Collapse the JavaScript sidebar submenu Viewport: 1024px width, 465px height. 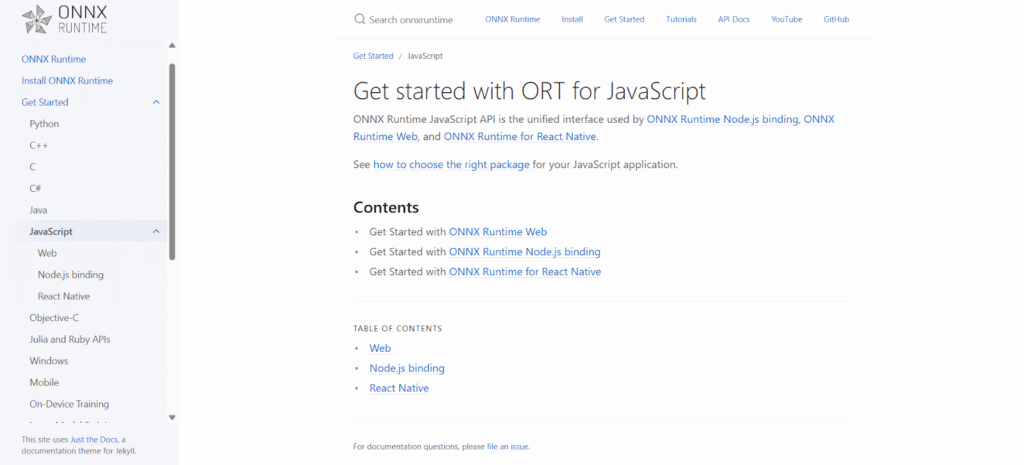(156, 232)
